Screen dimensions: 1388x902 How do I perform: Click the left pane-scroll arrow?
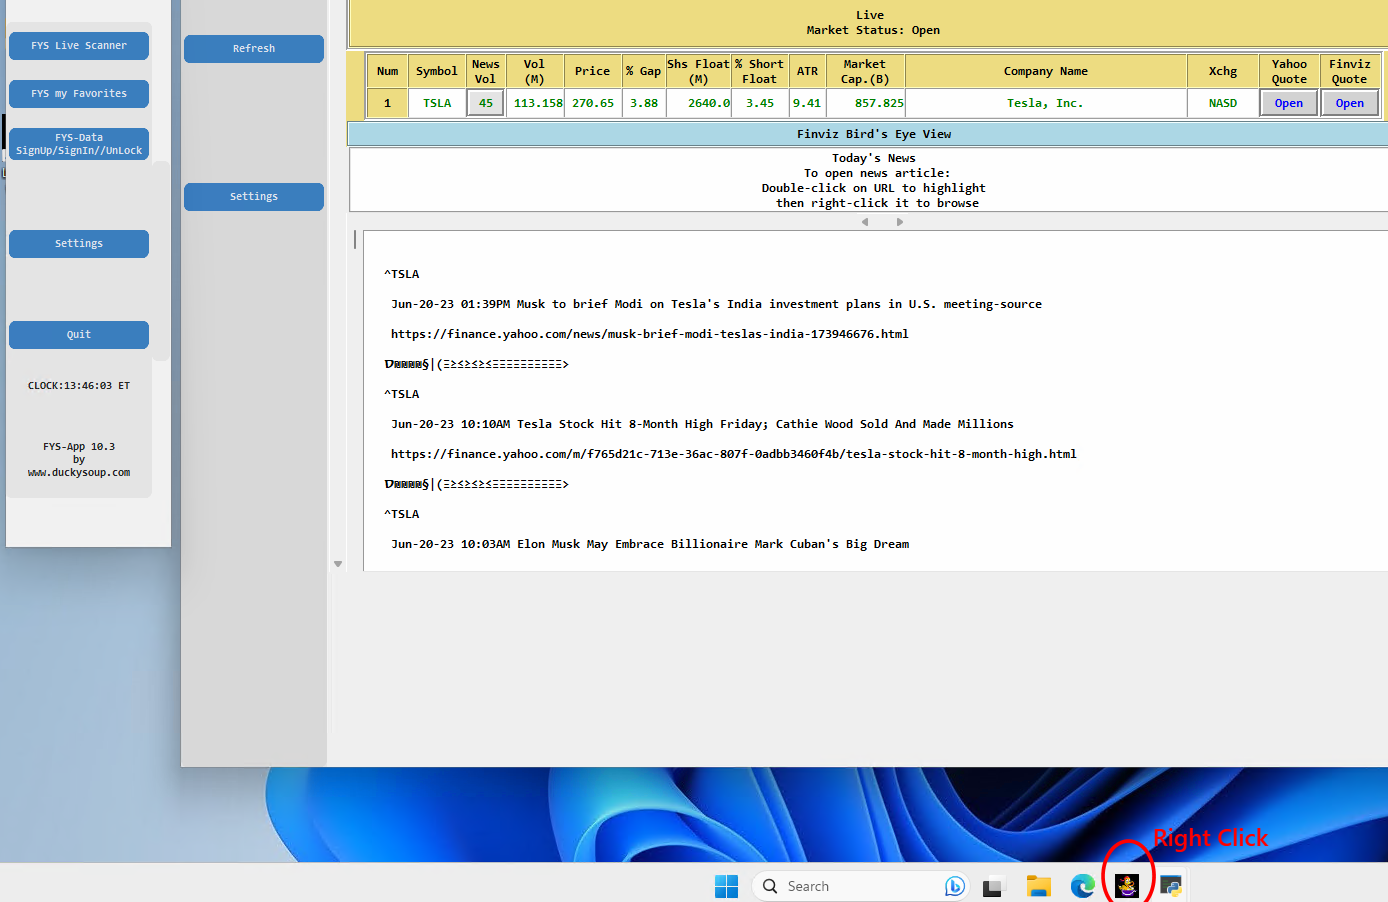click(x=865, y=222)
